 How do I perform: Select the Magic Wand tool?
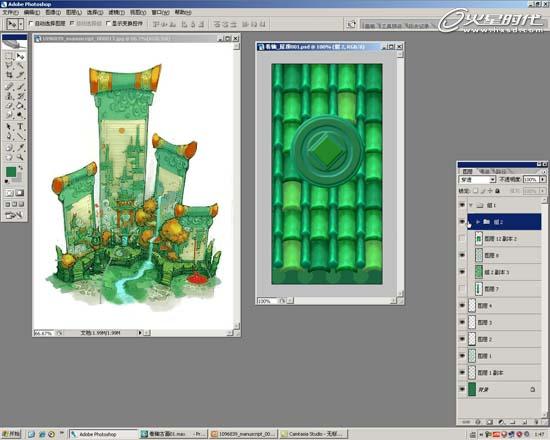[20, 66]
